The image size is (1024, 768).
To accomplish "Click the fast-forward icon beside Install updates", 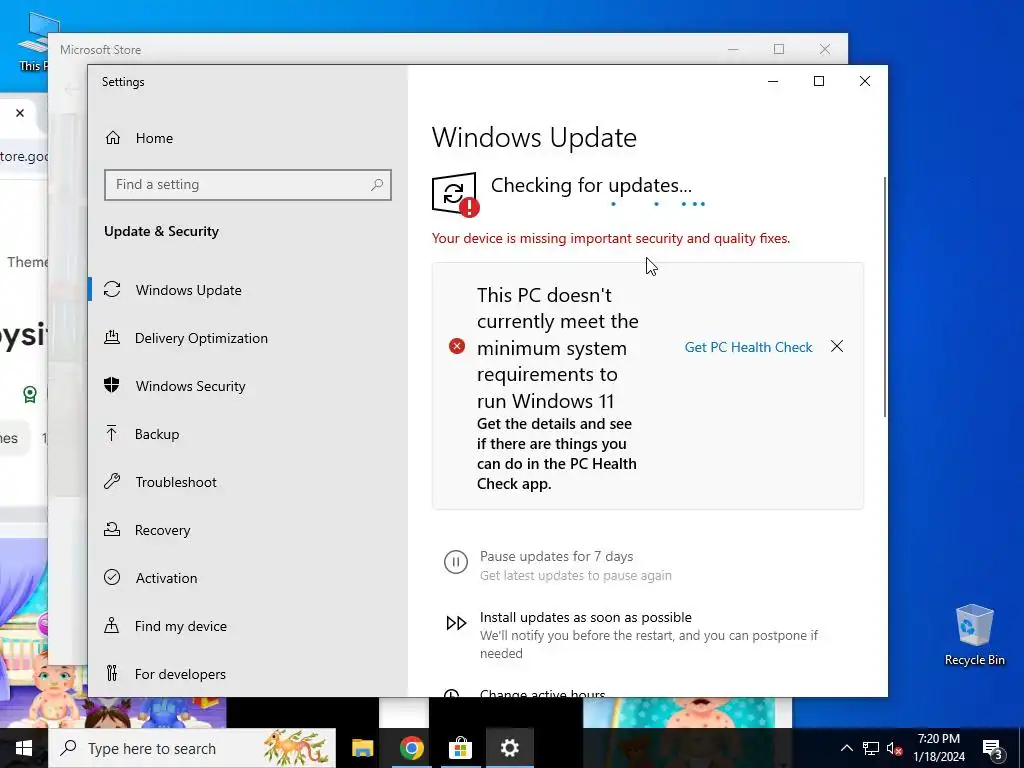I will pyautogui.click(x=456, y=623).
